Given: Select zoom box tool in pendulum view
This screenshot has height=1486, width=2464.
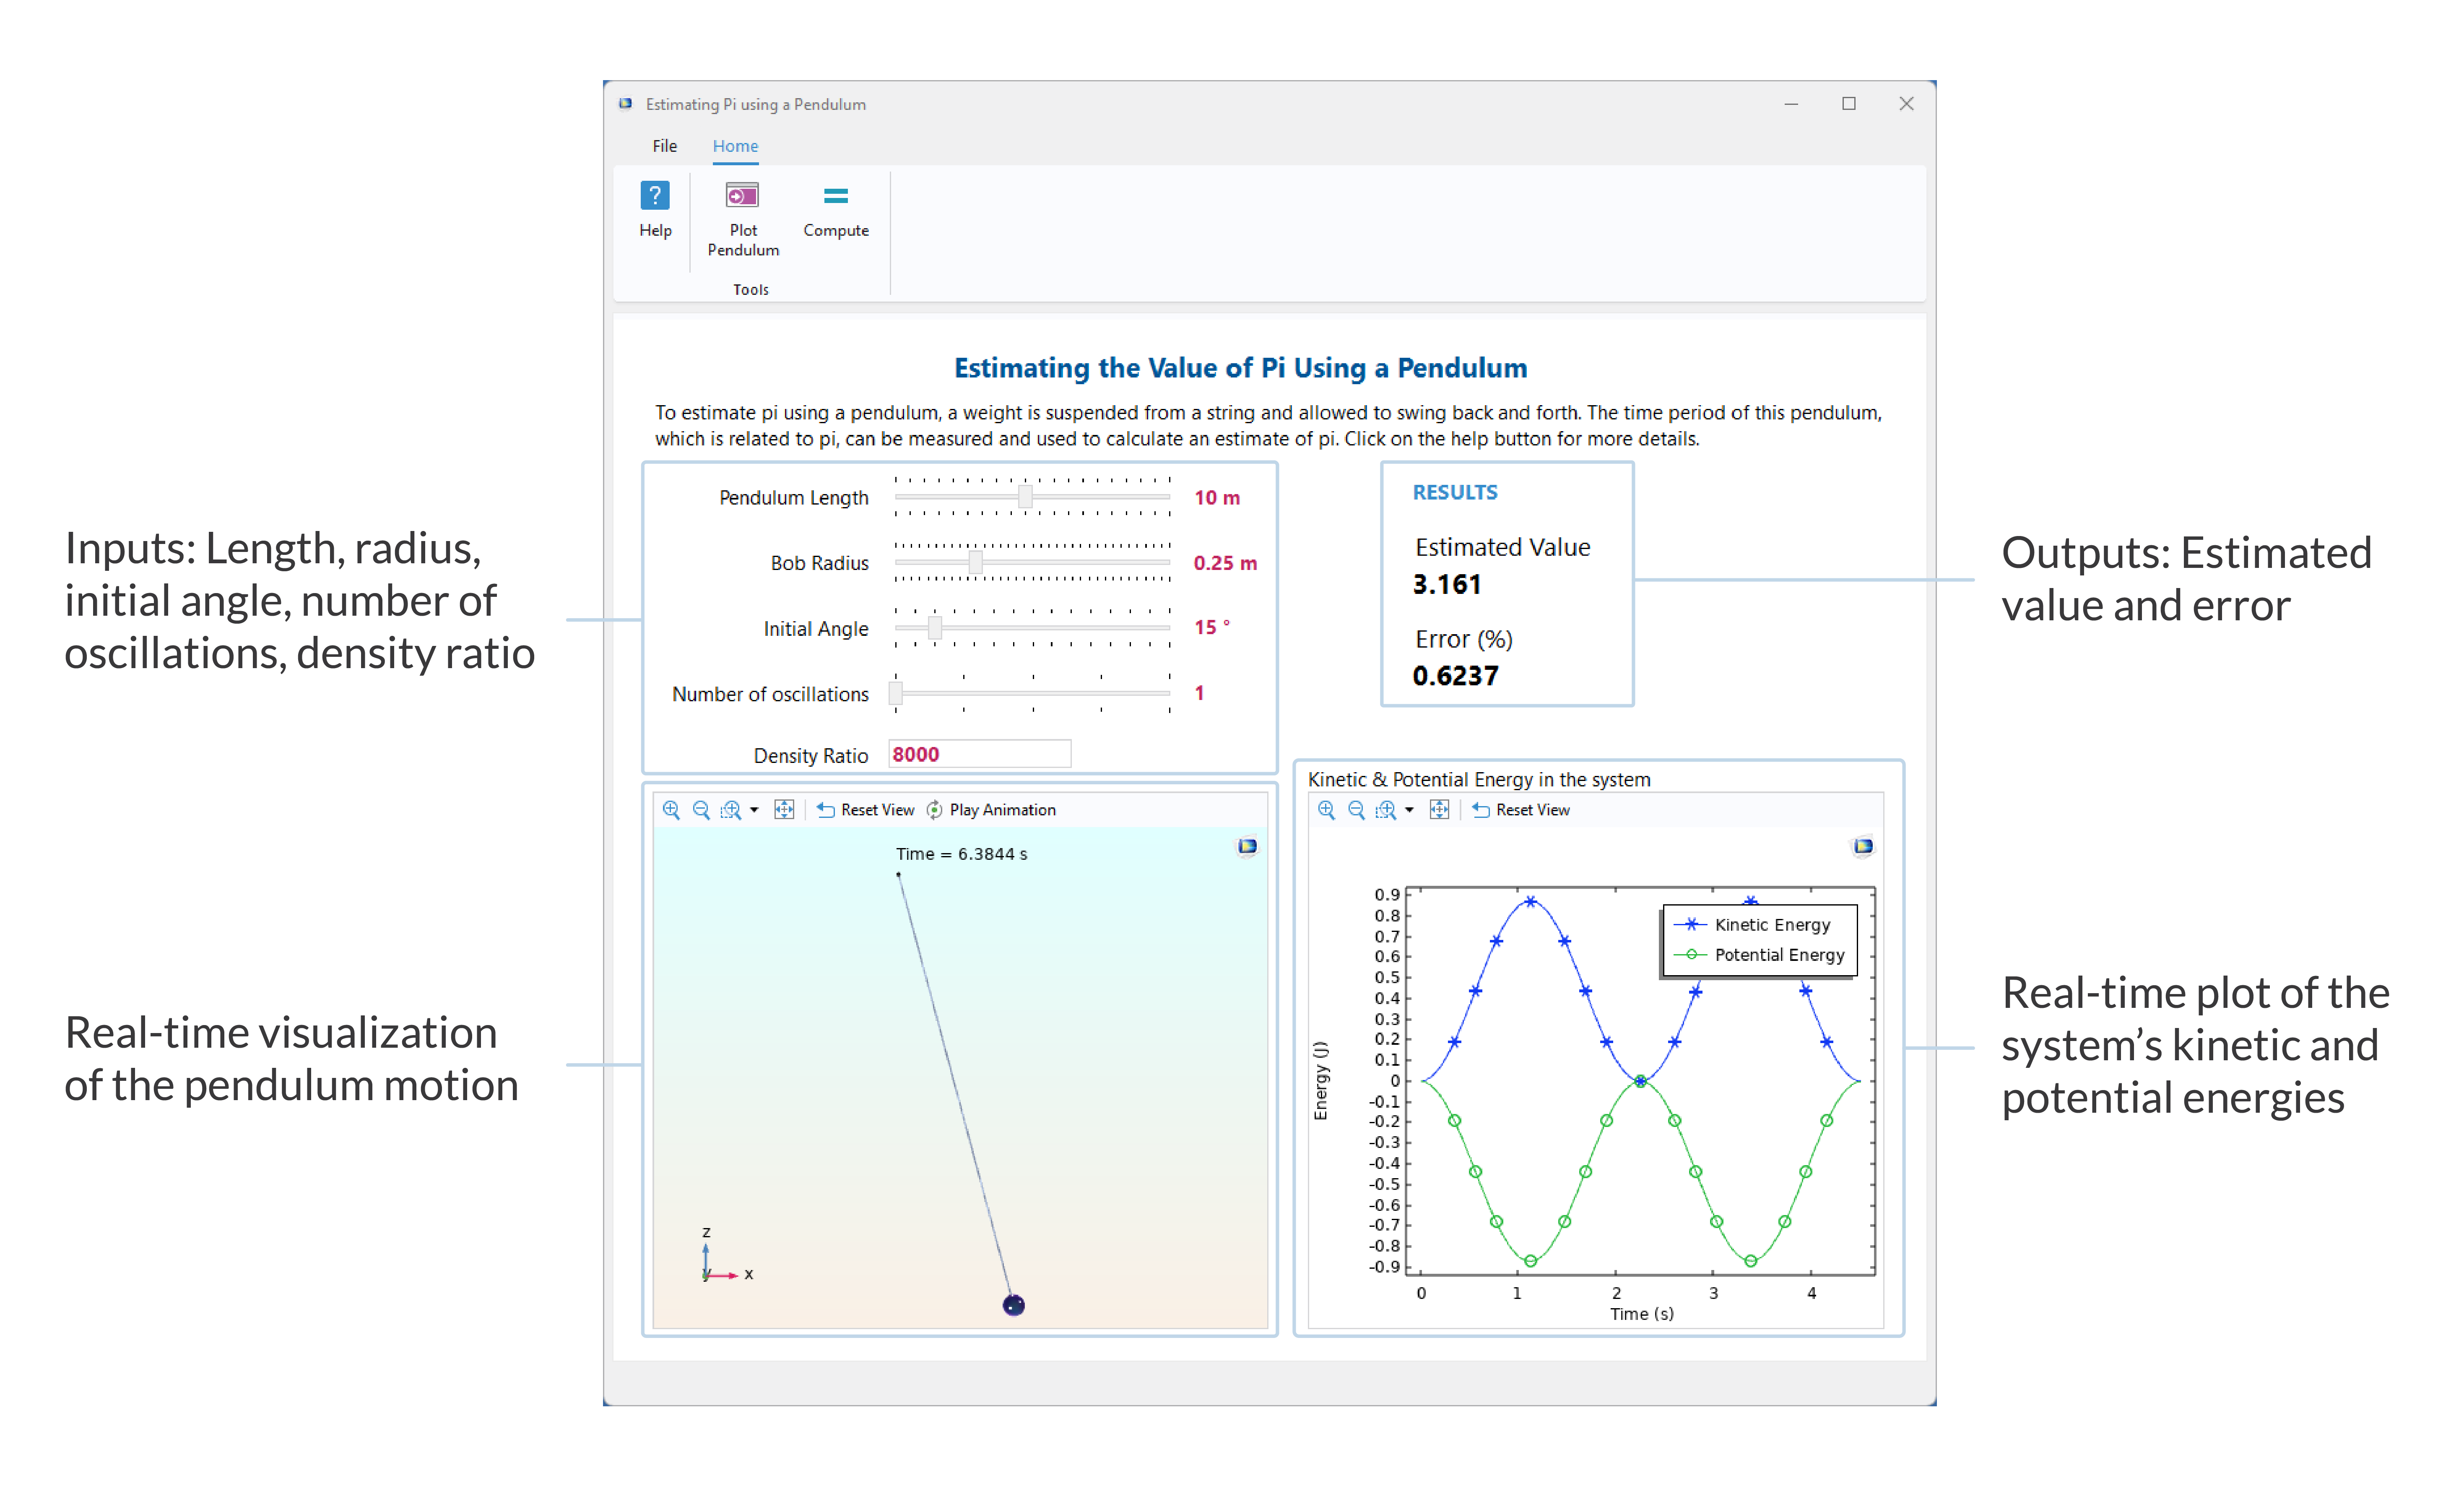Looking at the screenshot, I should (731, 810).
